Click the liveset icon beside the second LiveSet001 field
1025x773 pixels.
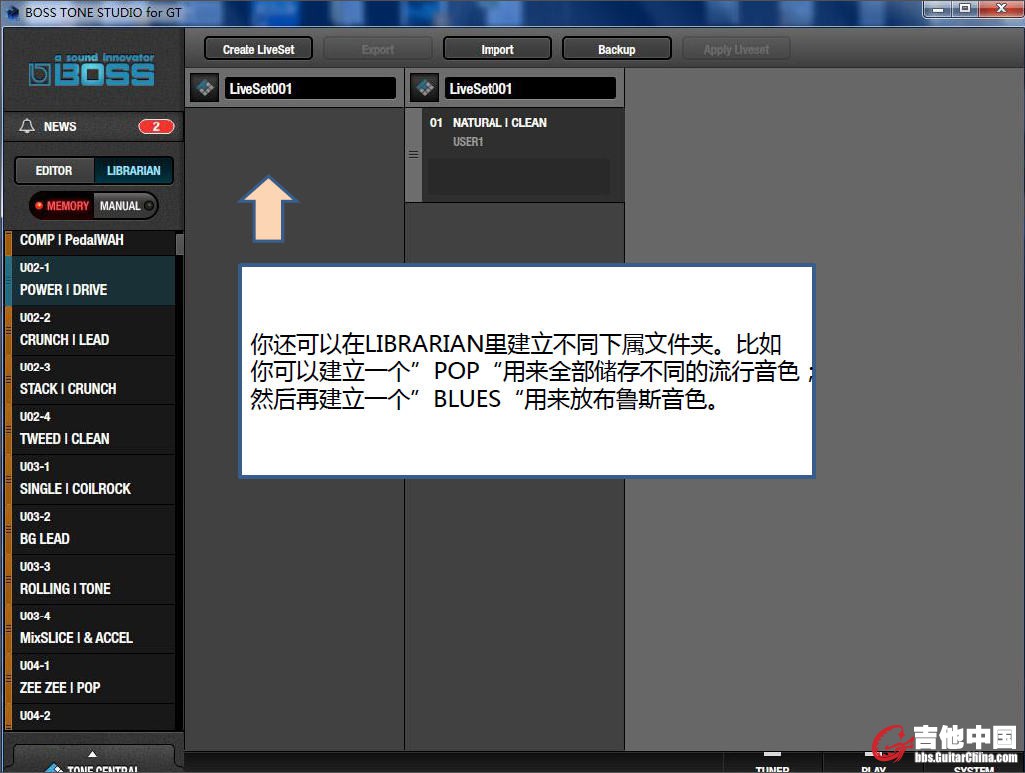click(426, 88)
